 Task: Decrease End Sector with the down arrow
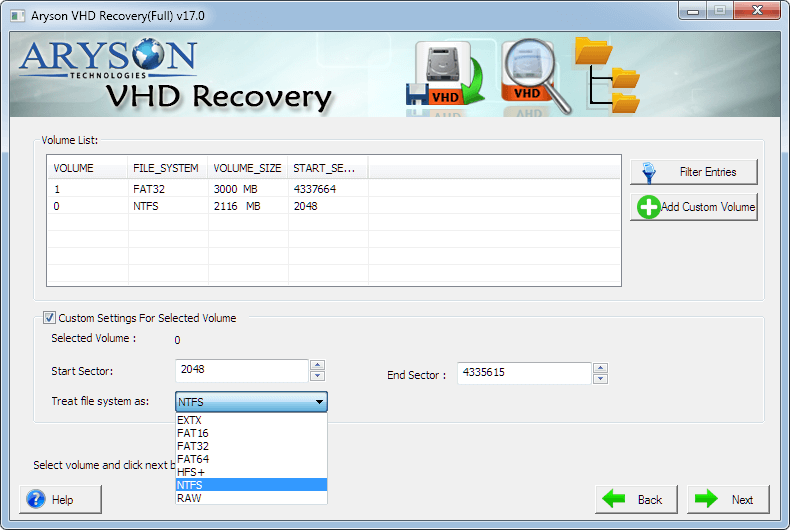[x=601, y=379]
